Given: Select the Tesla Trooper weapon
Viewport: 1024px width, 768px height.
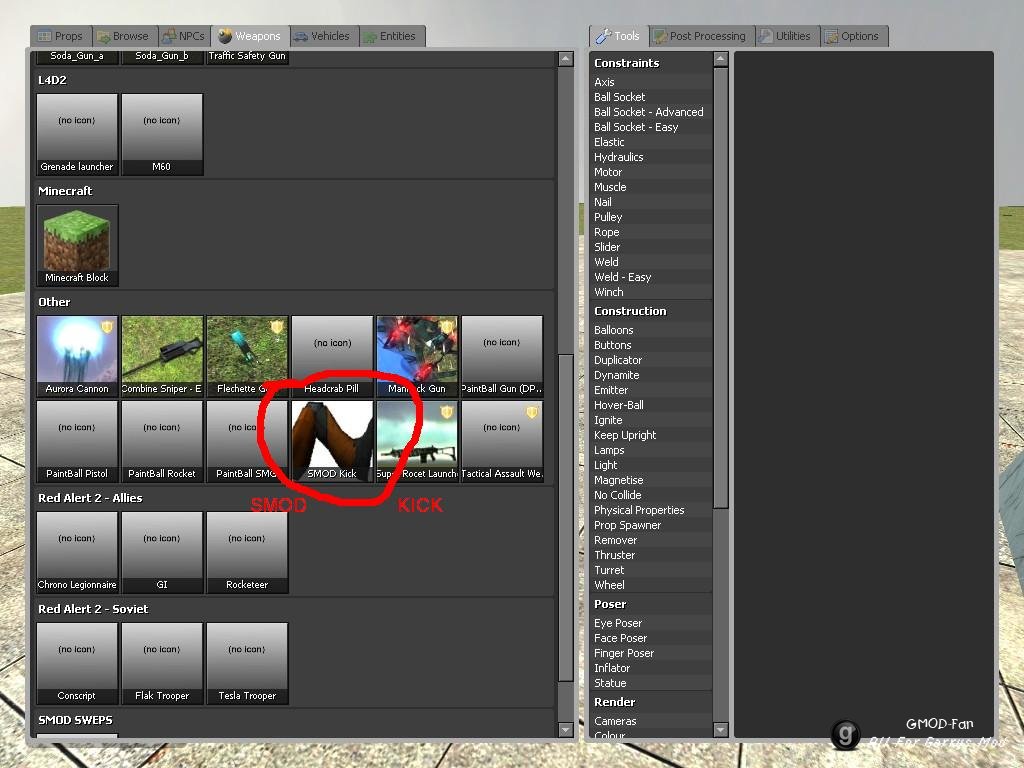Looking at the screenshot, I should point(247,663).
